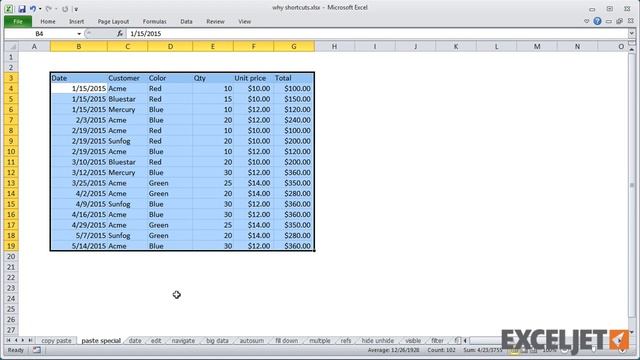Click the Insert Function fx icon
640x360 pixels.
120,33
